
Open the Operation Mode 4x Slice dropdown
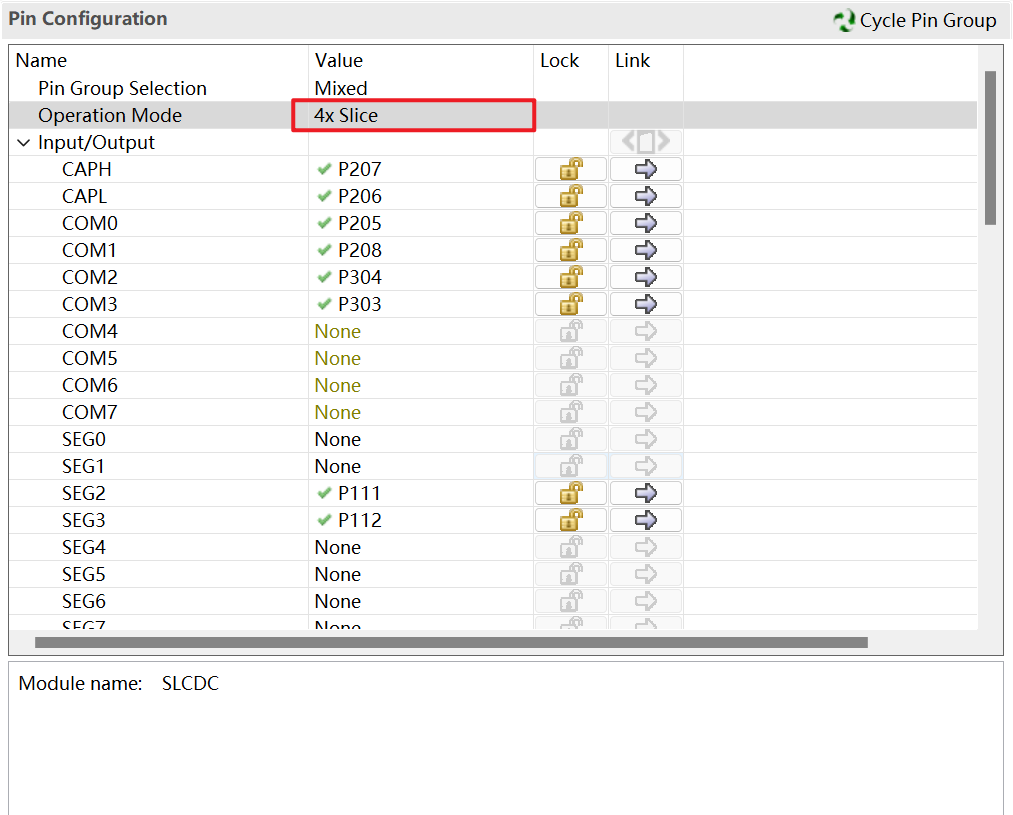coord(413,116)
